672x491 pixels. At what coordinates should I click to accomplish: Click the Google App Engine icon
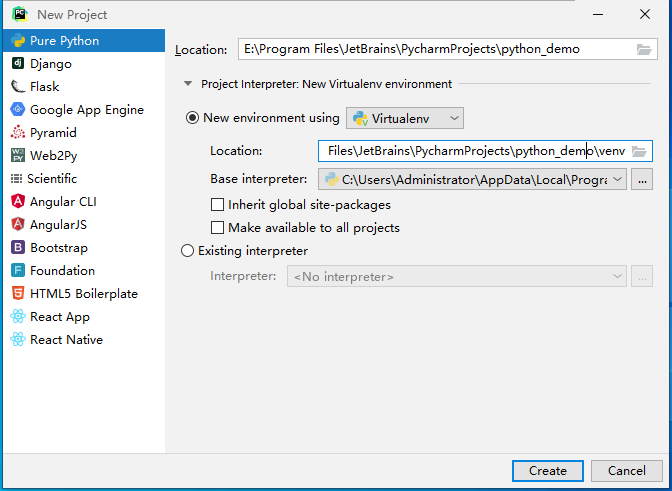(x=18, y=110)
